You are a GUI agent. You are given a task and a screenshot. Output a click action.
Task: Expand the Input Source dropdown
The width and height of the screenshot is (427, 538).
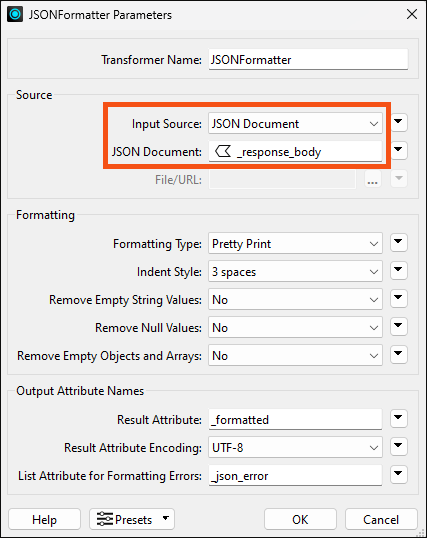coord(295,124)
